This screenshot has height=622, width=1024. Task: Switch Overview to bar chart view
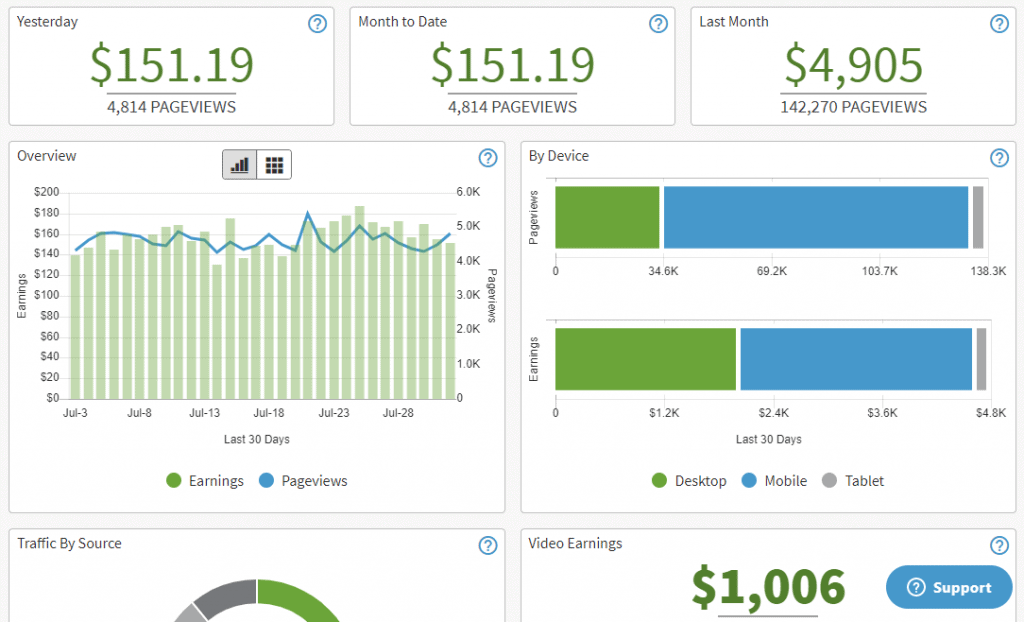[240, 165]
